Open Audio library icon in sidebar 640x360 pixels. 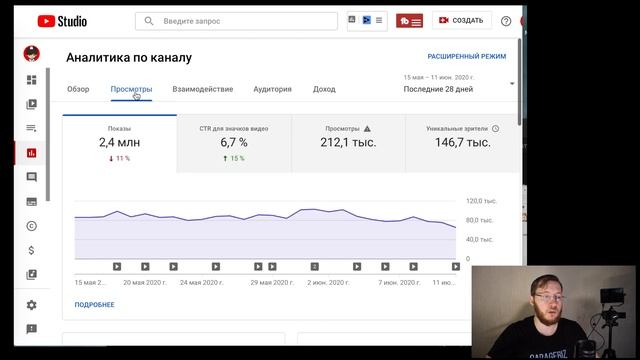(x=31, y=275)
